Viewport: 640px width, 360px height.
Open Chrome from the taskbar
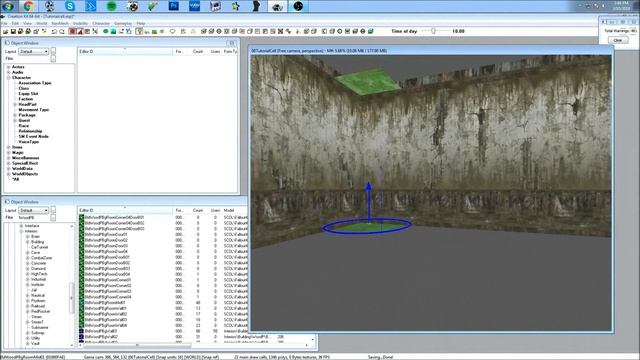pos(28,6)
